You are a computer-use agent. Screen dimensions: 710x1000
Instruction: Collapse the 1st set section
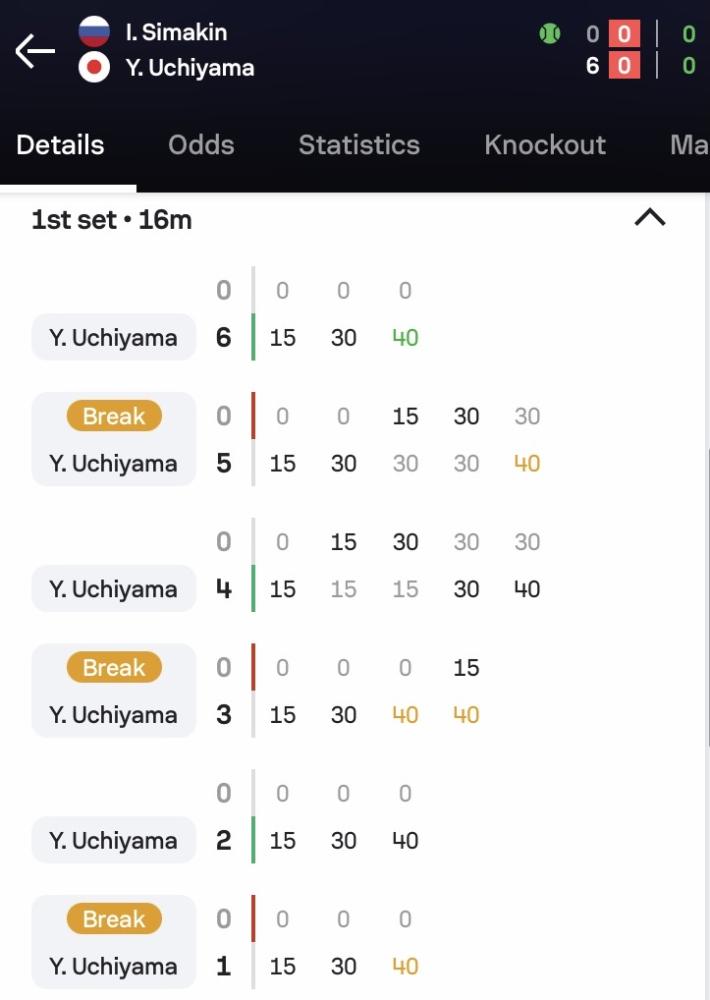650,218
